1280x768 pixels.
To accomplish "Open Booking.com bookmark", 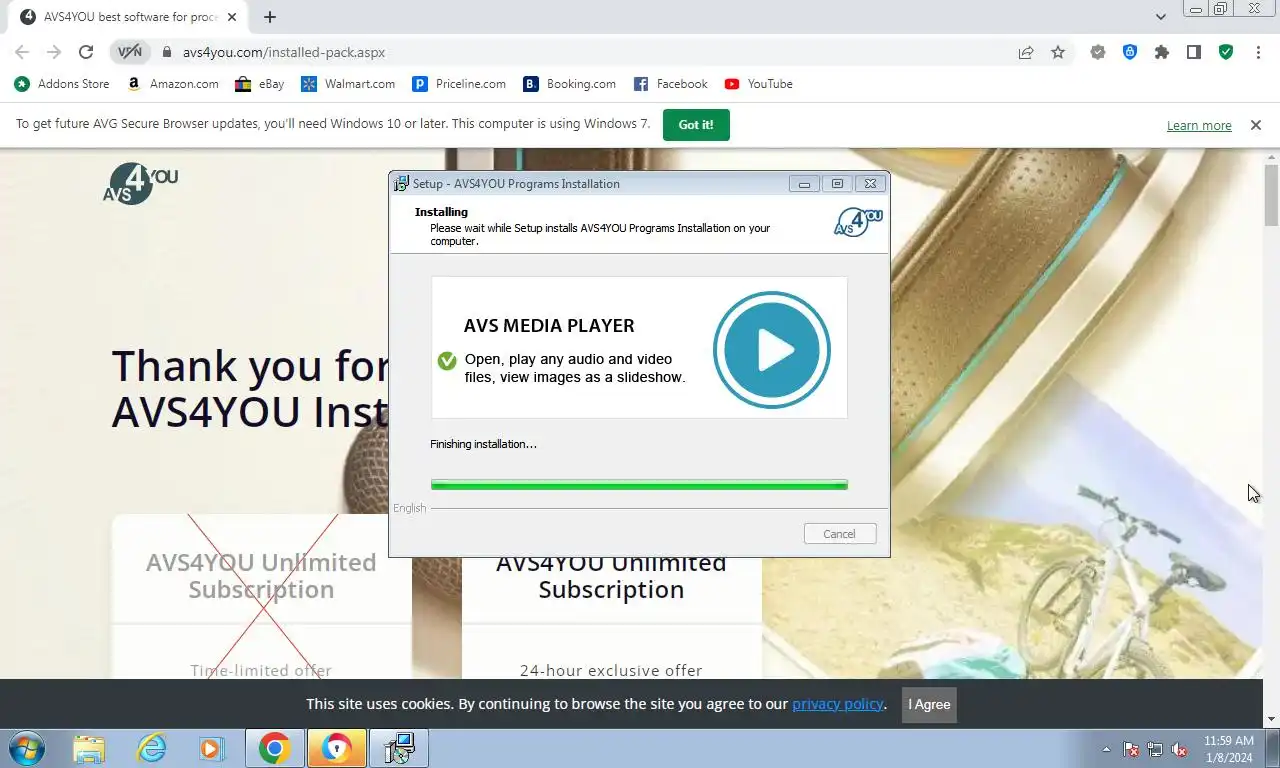I will tap(570, 84).
